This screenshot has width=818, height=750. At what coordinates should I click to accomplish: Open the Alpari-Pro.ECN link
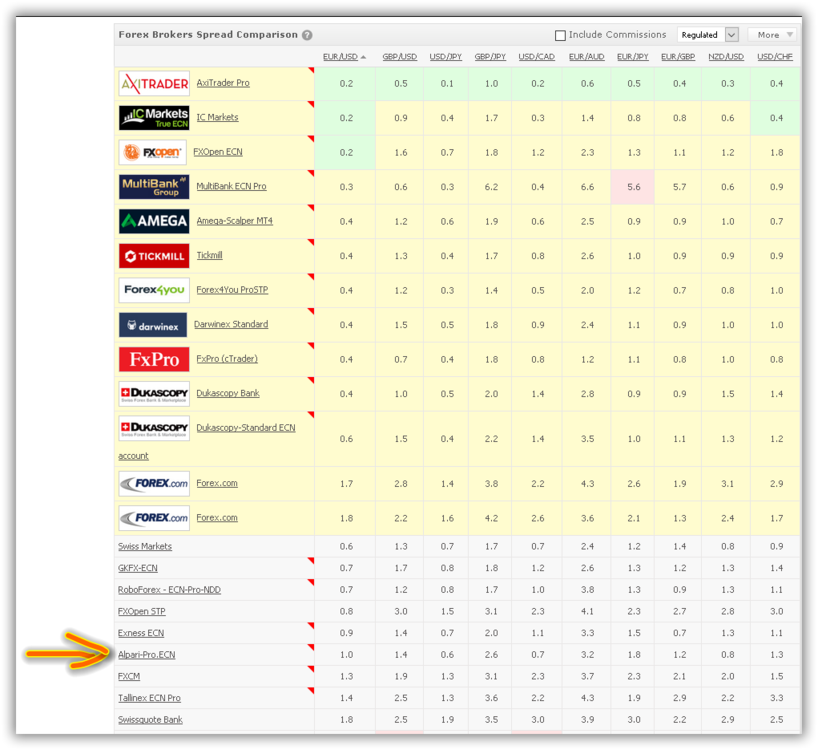(x=146, y=655)
